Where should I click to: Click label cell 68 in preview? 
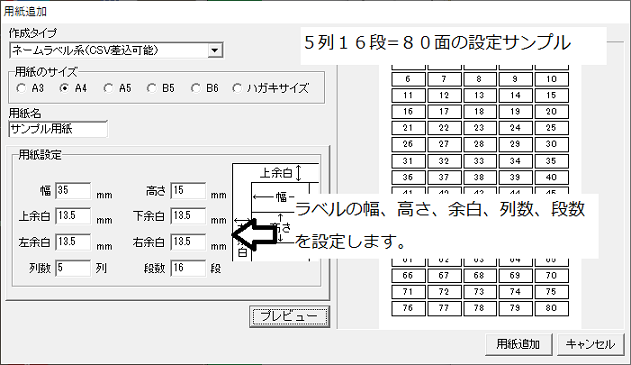[479, 276]
